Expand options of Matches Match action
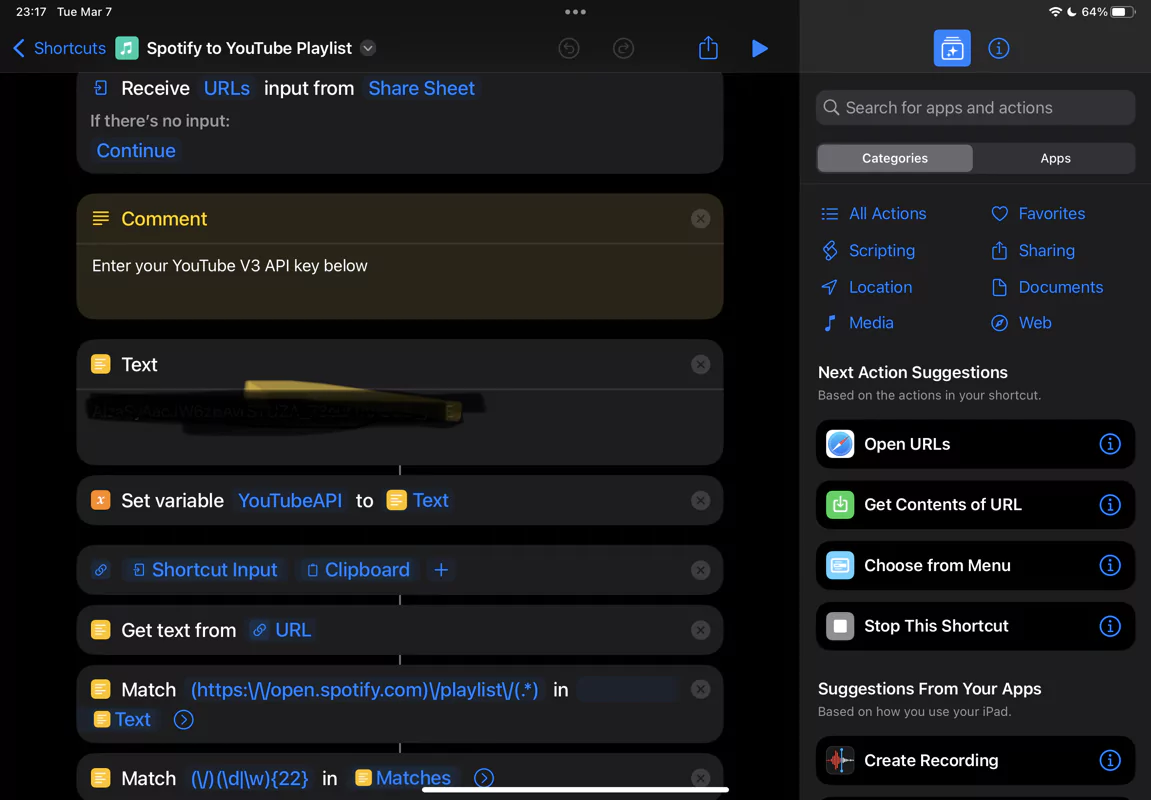Screen dimensions: 1151x800 click(484, 778)
